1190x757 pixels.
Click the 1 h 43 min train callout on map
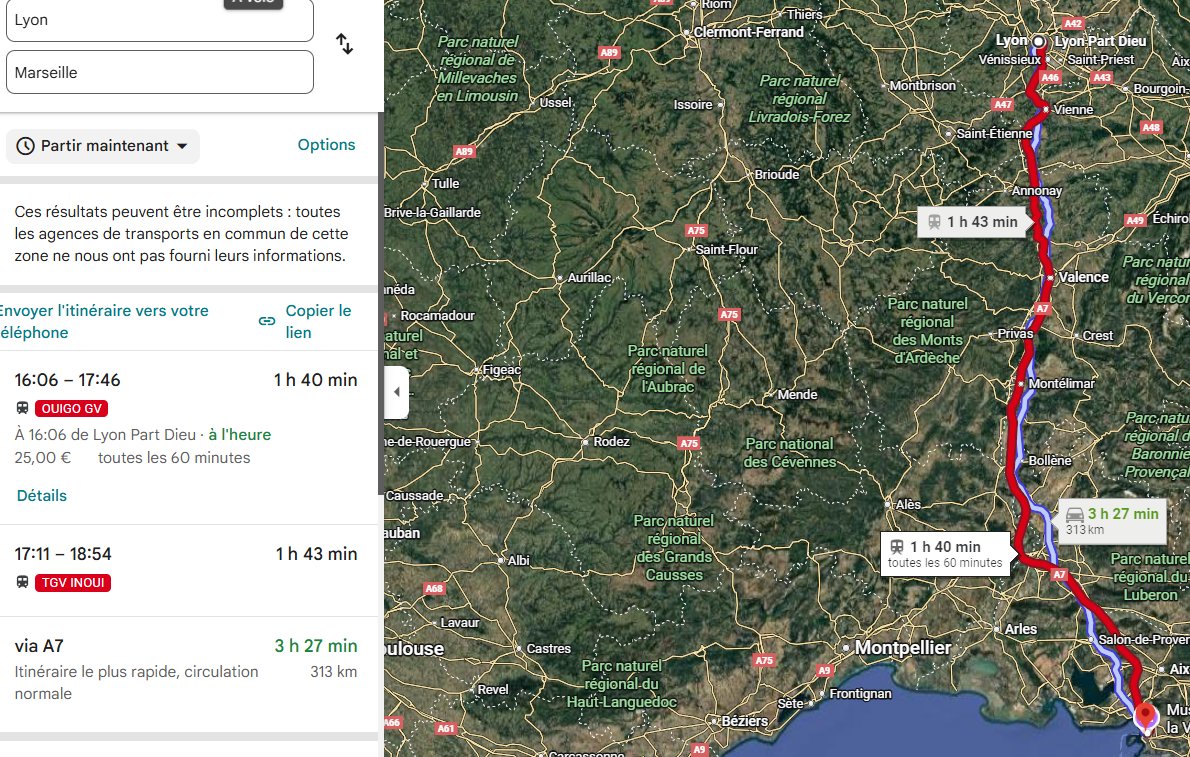[973, 222]
